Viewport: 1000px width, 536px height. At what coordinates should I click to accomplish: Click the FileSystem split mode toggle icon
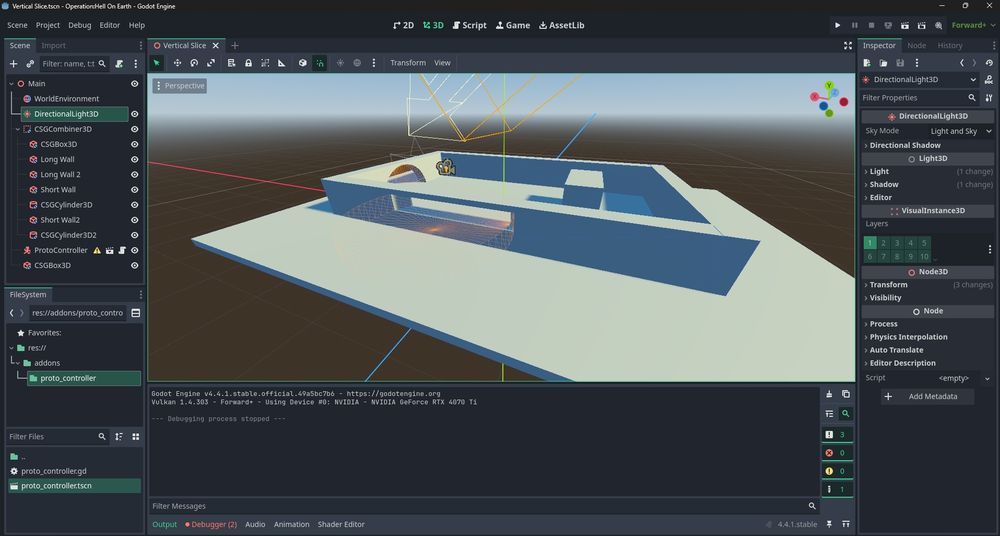click(136, 313)
